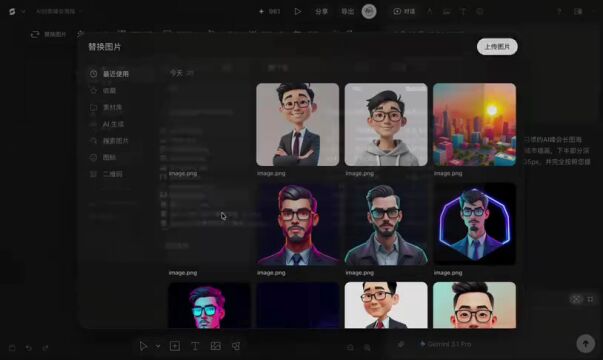Screen dimensions: 603x360
Task: Click the QR code icon in sidebar
Action: pyautogui.click(x=93, y=174)
